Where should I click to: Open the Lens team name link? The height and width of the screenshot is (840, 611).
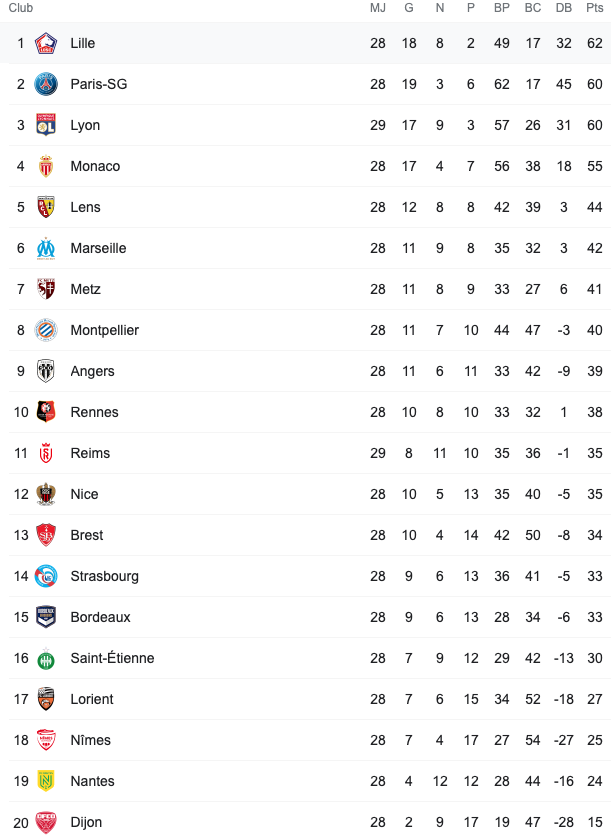[86, 207]
